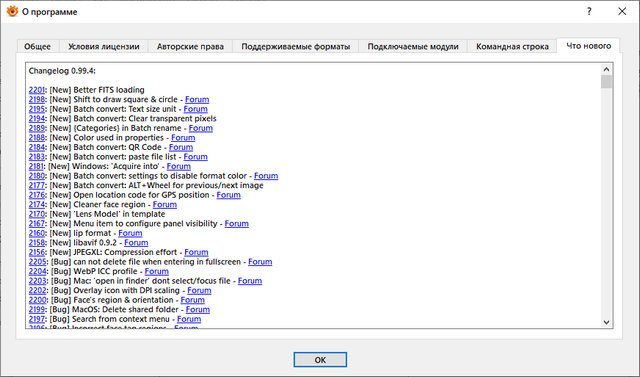This screenshot has height=377, width=640.
Task: Click the changelog scrollbar thumb
Action: 606,82
